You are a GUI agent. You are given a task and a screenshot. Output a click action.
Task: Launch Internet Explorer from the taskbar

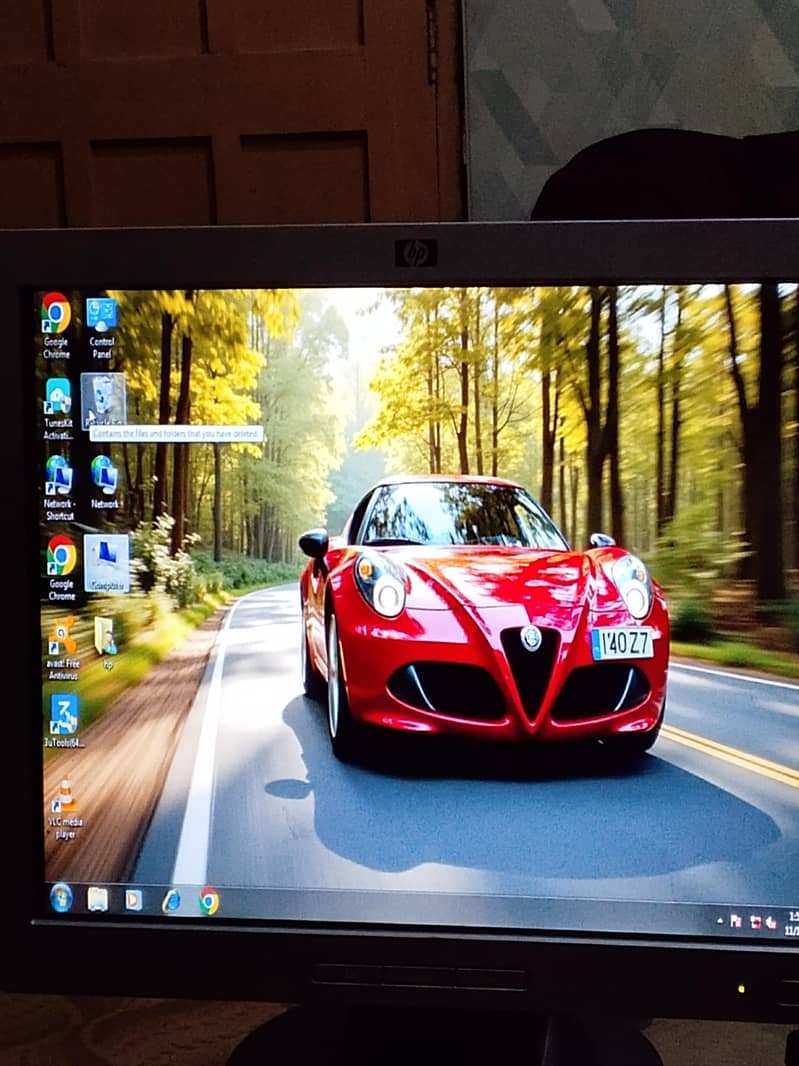[x=171, y=901]
